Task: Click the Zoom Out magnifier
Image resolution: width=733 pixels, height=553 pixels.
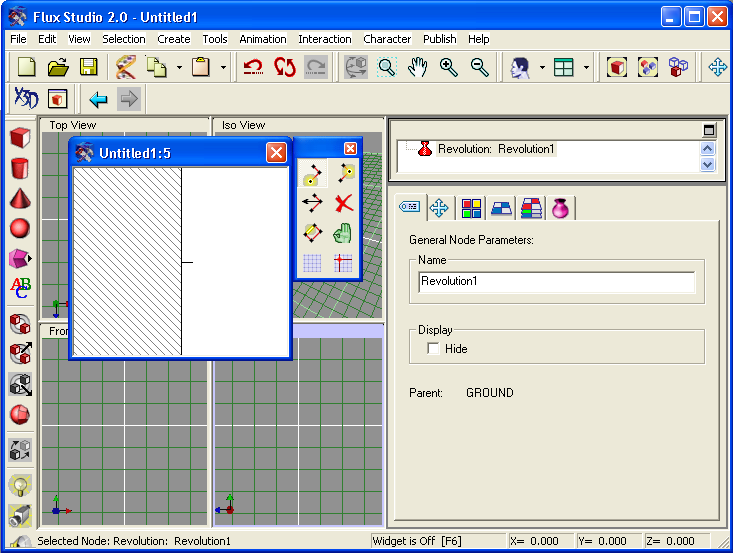Action: (480, 67)
